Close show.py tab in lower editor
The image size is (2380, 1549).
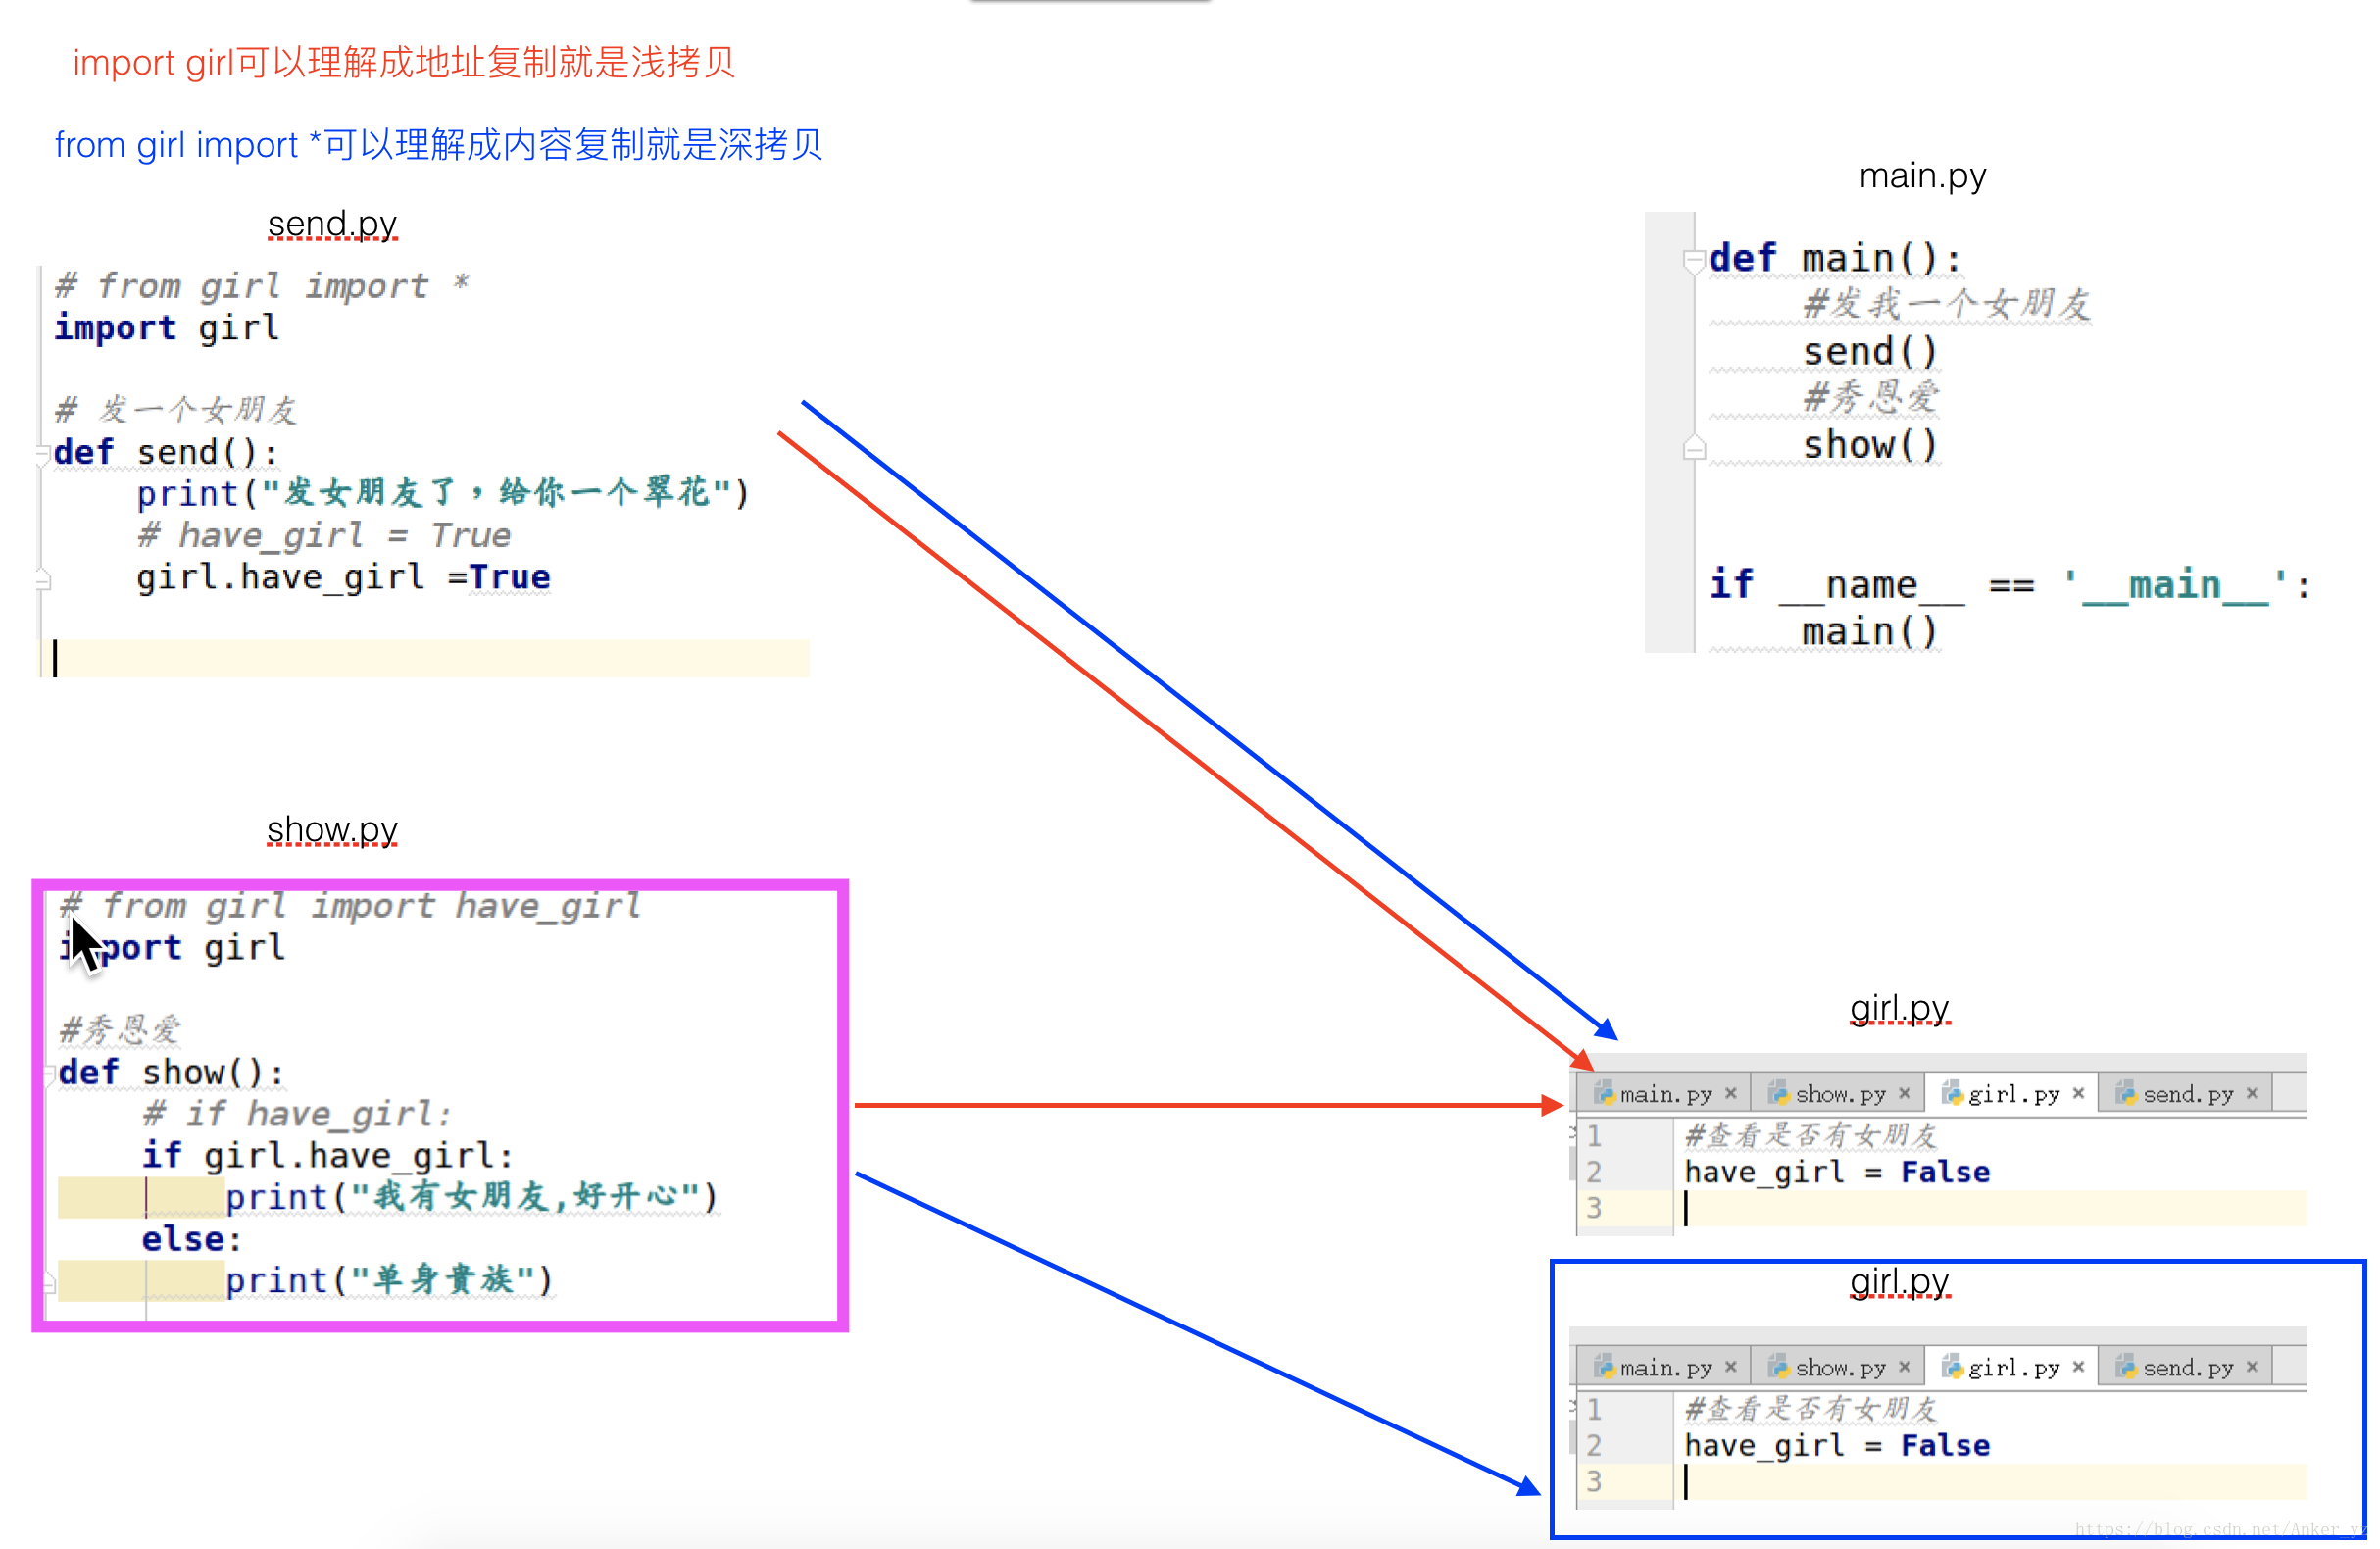click(x=1905, y=1367)
